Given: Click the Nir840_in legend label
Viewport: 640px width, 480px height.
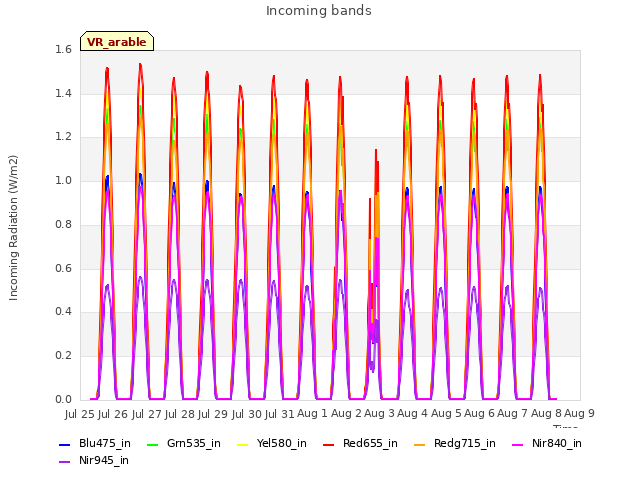Looking at the screenshot, I should click(557, 443).
